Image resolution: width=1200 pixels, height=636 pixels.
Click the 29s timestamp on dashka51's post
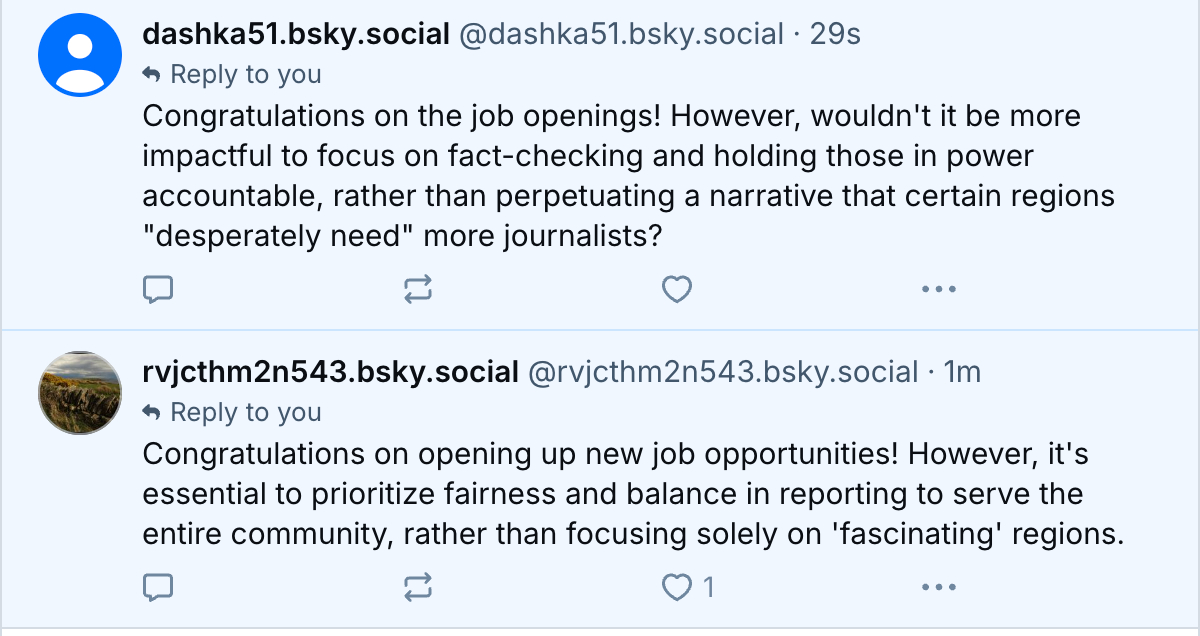click(835, 35)
